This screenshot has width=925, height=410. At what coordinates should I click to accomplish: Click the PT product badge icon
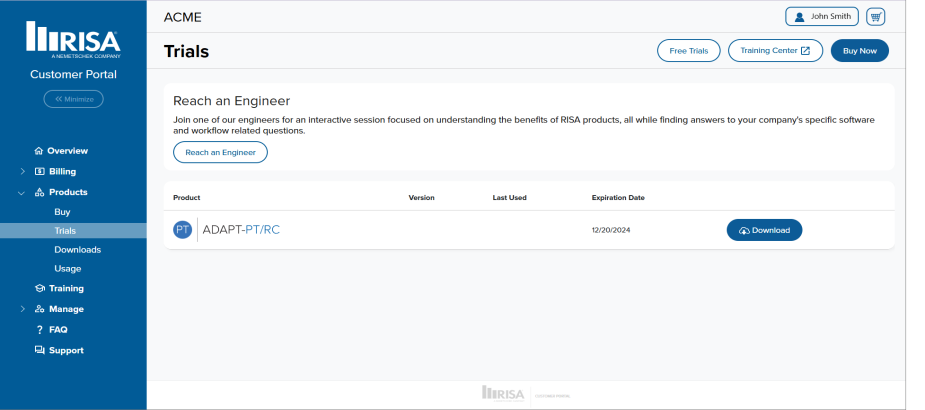tap(182, 229)
